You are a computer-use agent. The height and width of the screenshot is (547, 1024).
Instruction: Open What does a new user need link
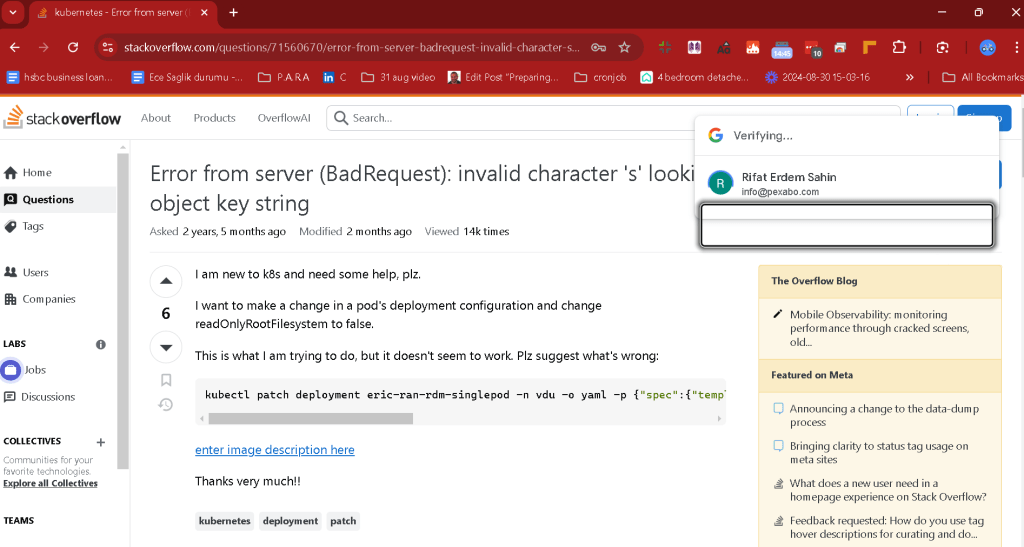point(888,490)
